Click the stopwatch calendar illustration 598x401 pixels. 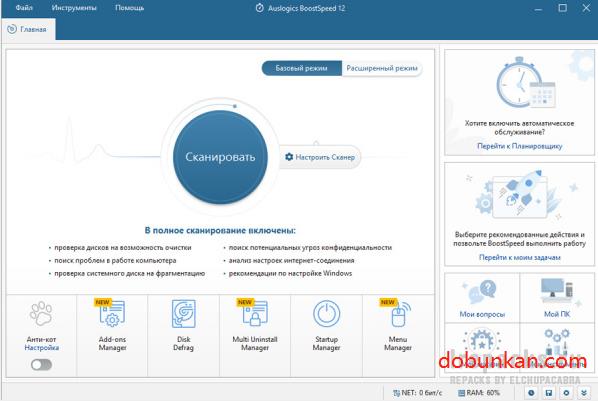525,83
